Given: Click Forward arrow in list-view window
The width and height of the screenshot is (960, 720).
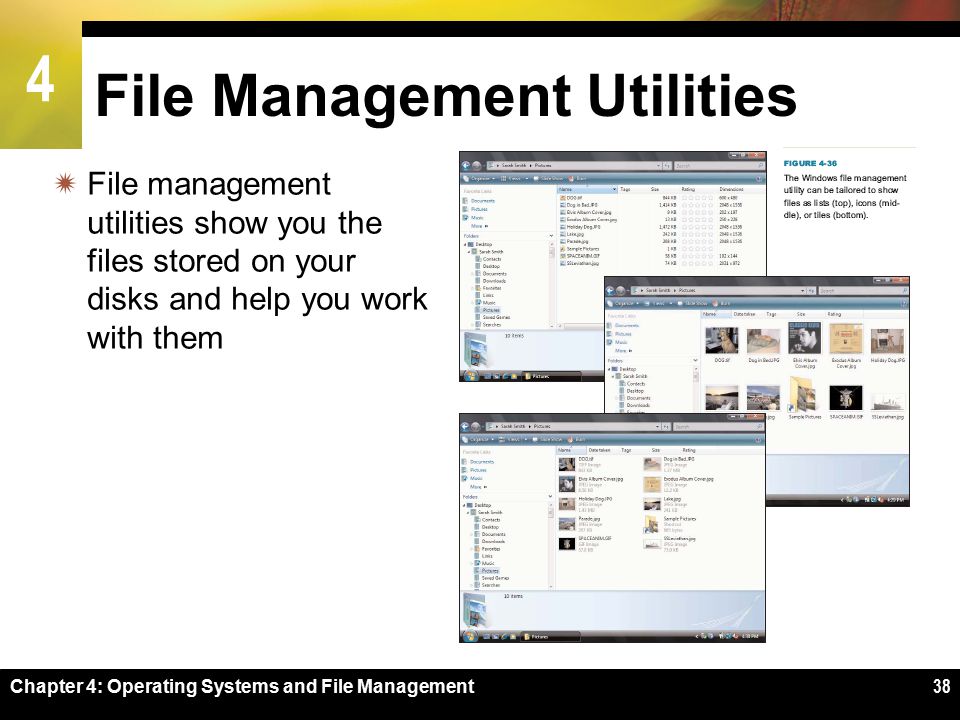Looking at the screenshot, I should 477,165.
